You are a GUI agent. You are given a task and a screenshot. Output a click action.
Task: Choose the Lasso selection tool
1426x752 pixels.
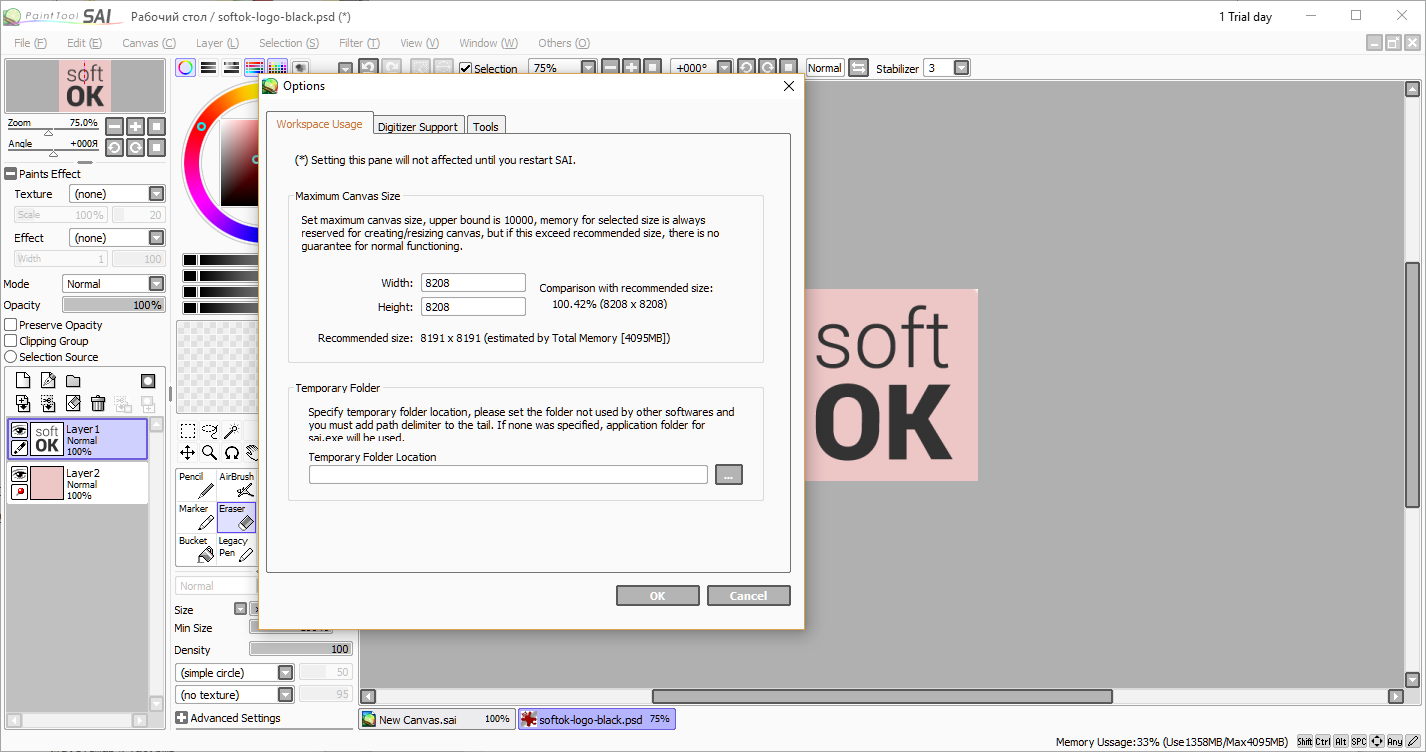(210, 431)
